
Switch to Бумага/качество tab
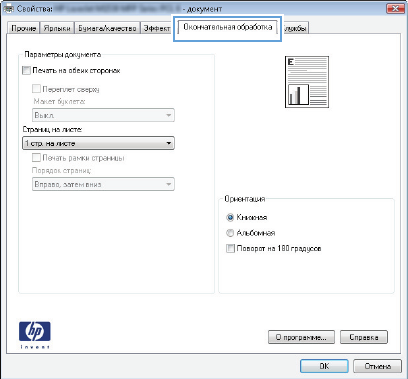pyautogui.click(x=107, y=28)
